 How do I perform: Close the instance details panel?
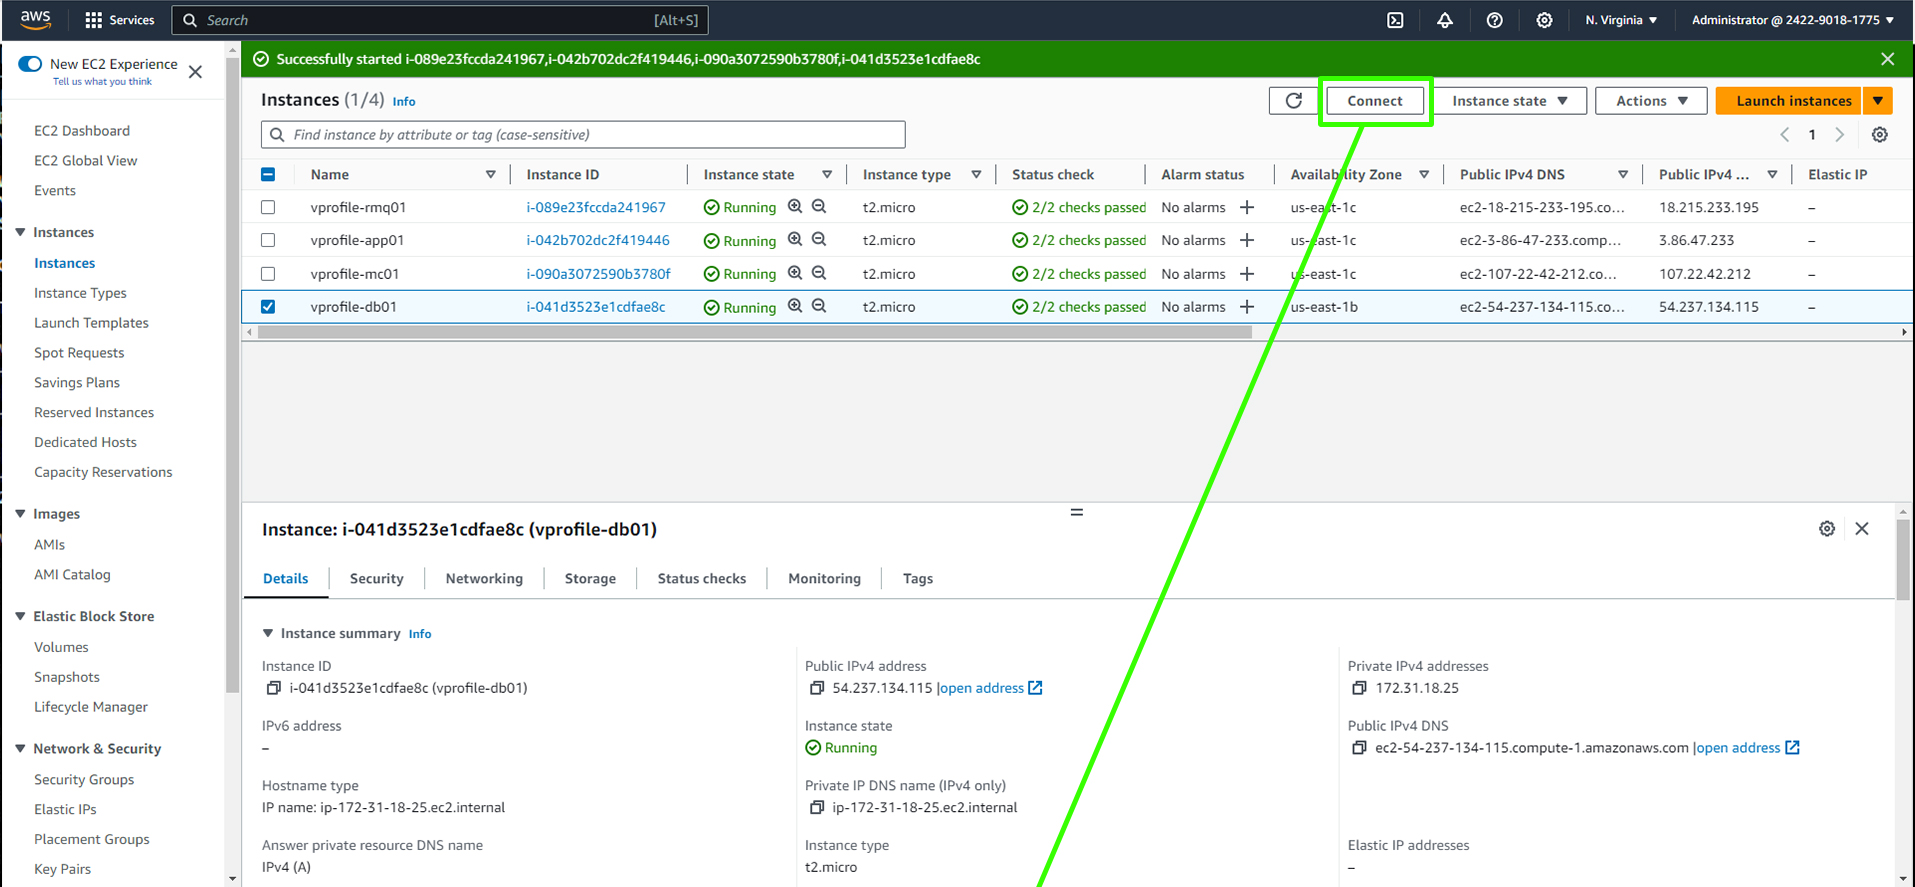[1862, 529]
